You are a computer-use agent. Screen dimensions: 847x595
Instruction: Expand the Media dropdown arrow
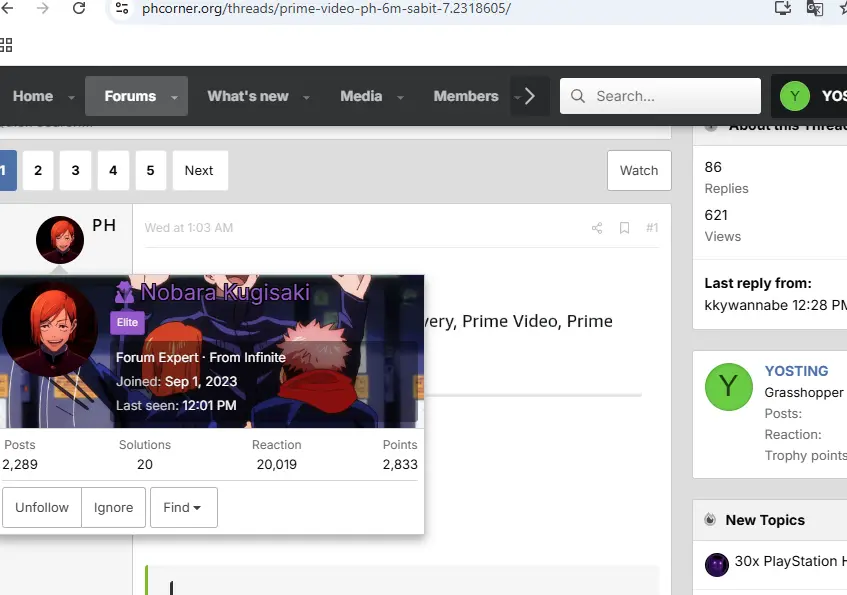pyautogui.click(x=400, y=98)
